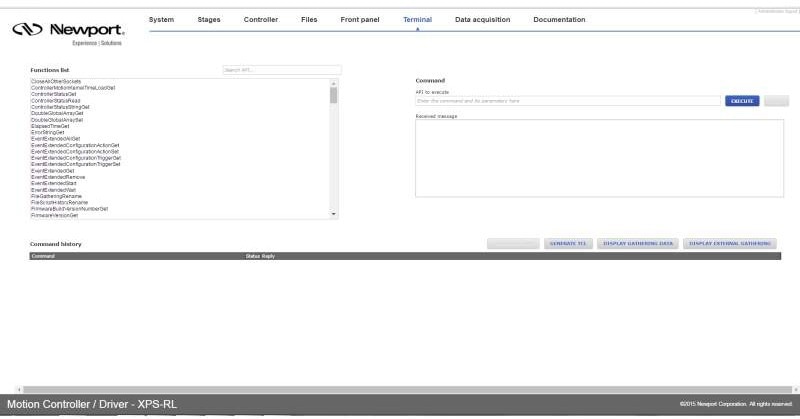The height and width of the screenshot is (419, 800).
Task: Click Display External Gathering button
Action: point(730,243)
